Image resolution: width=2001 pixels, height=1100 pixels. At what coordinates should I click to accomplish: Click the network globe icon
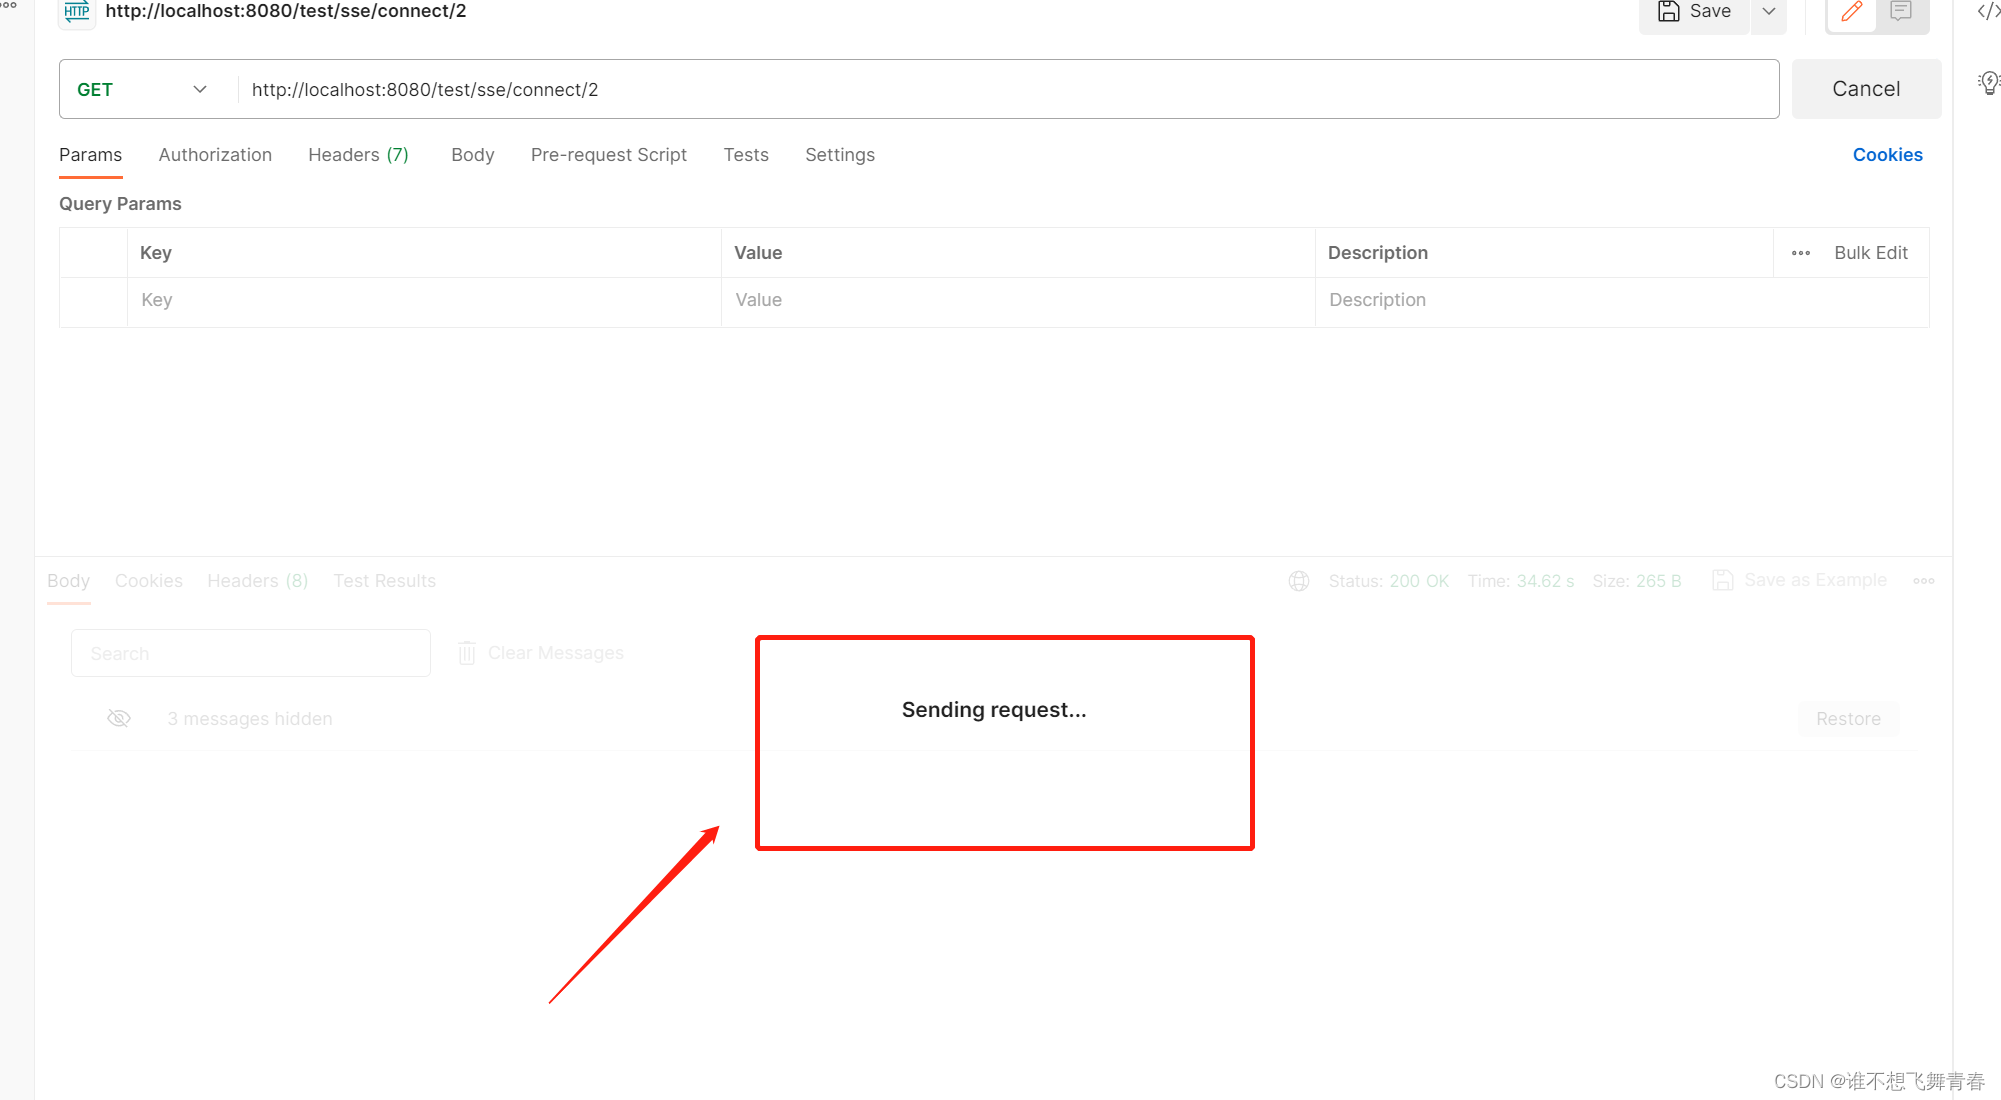1299,581
